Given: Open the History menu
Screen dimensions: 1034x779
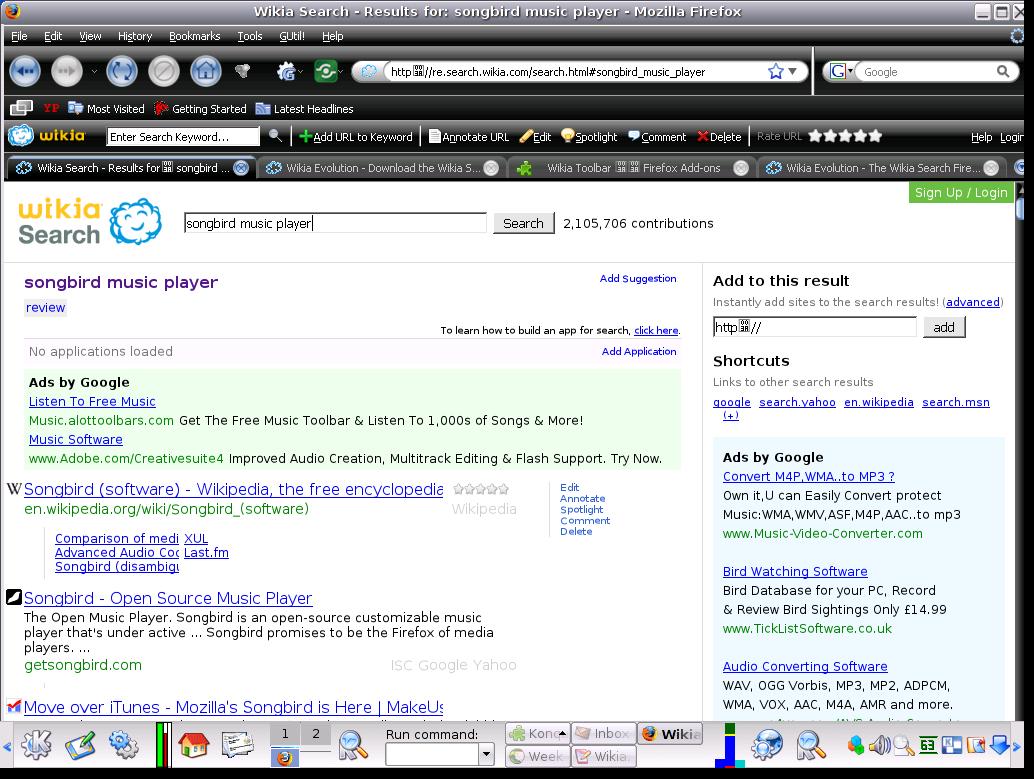Looking at the screenshot, I should [135, 36].
